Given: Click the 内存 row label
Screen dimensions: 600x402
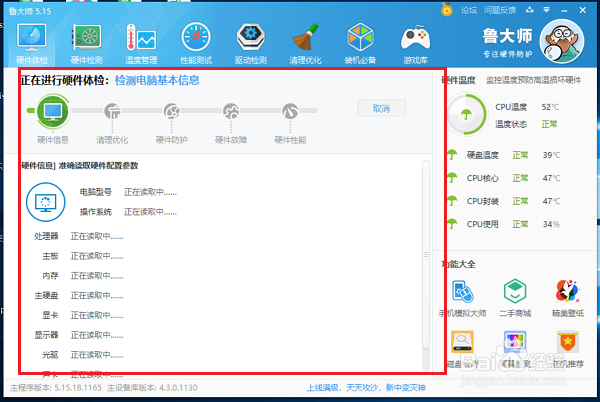Looking at the screenshot, I should [50, 276].
